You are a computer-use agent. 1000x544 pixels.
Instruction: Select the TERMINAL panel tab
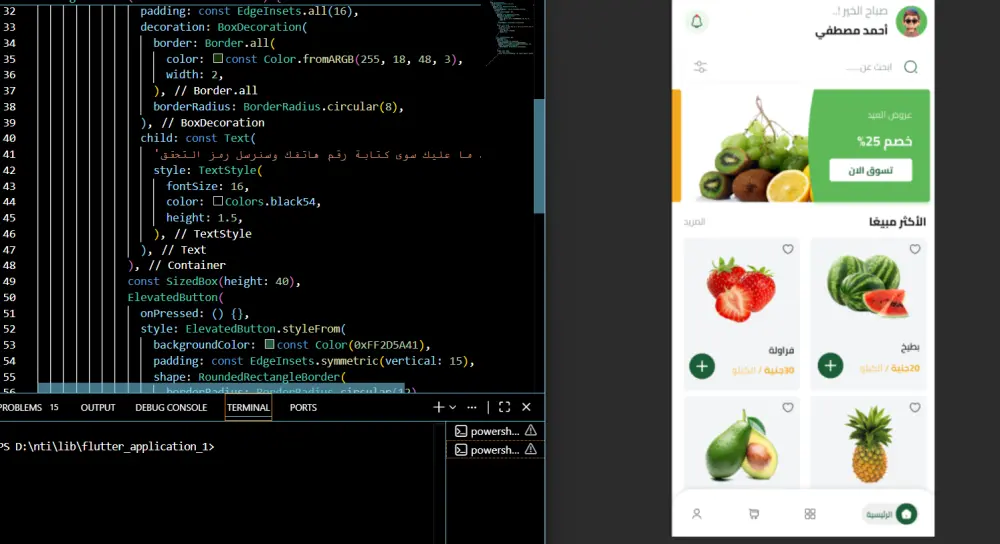(x=248, y=408)
